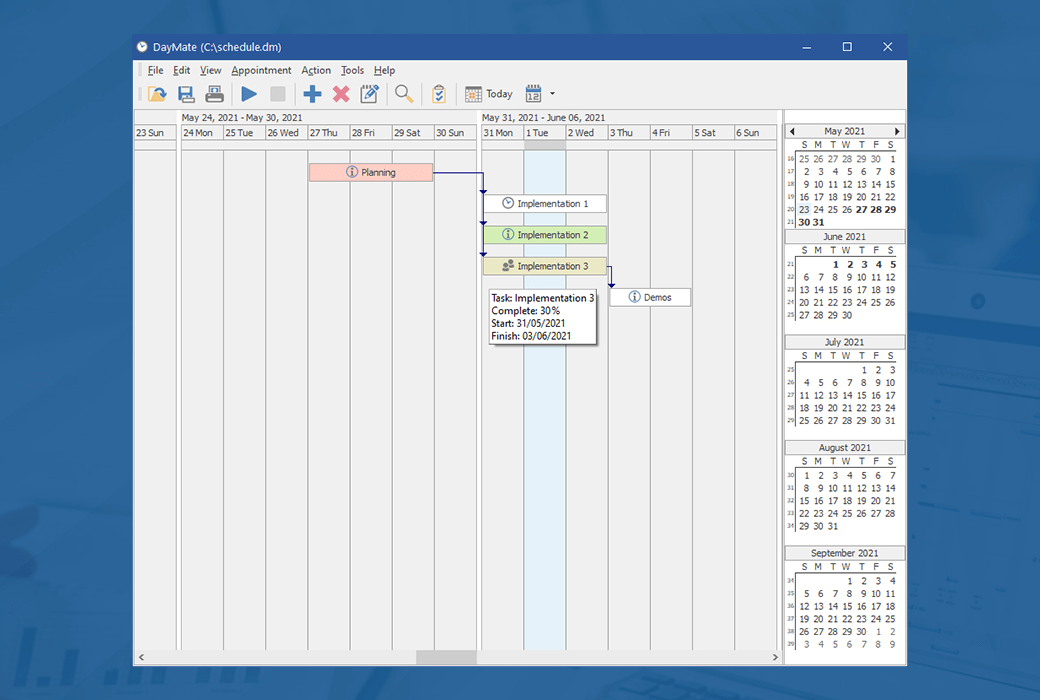1040x700 pixels.
Task: Go to next month with right arrow
Action: [x=897, y=131]
